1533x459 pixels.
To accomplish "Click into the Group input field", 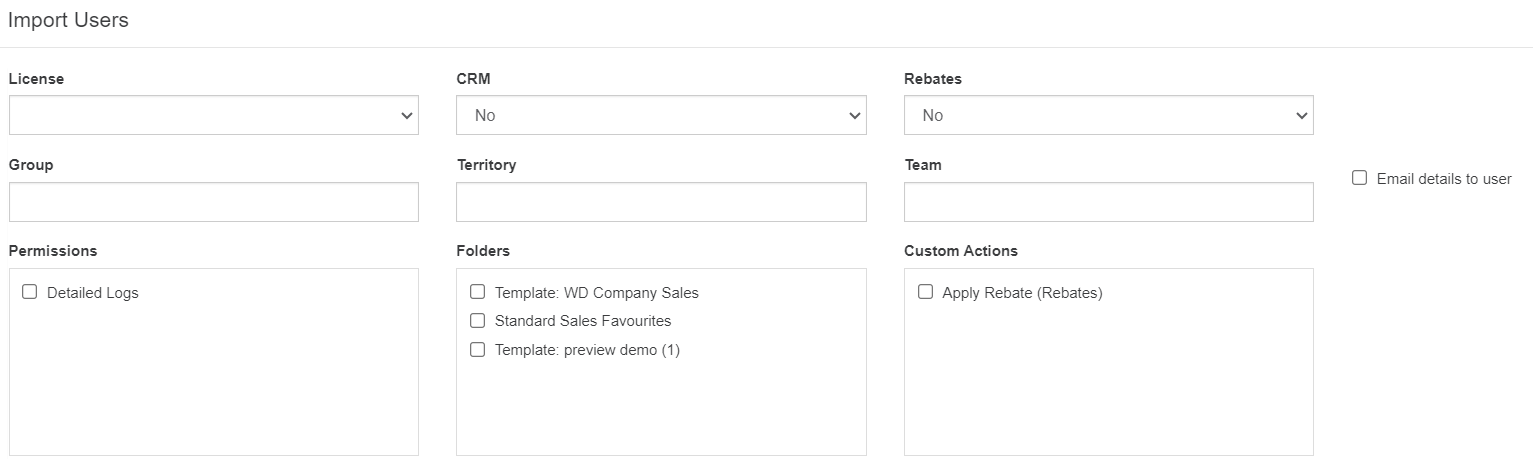I will pyautogui.click(x=213, y=202).
